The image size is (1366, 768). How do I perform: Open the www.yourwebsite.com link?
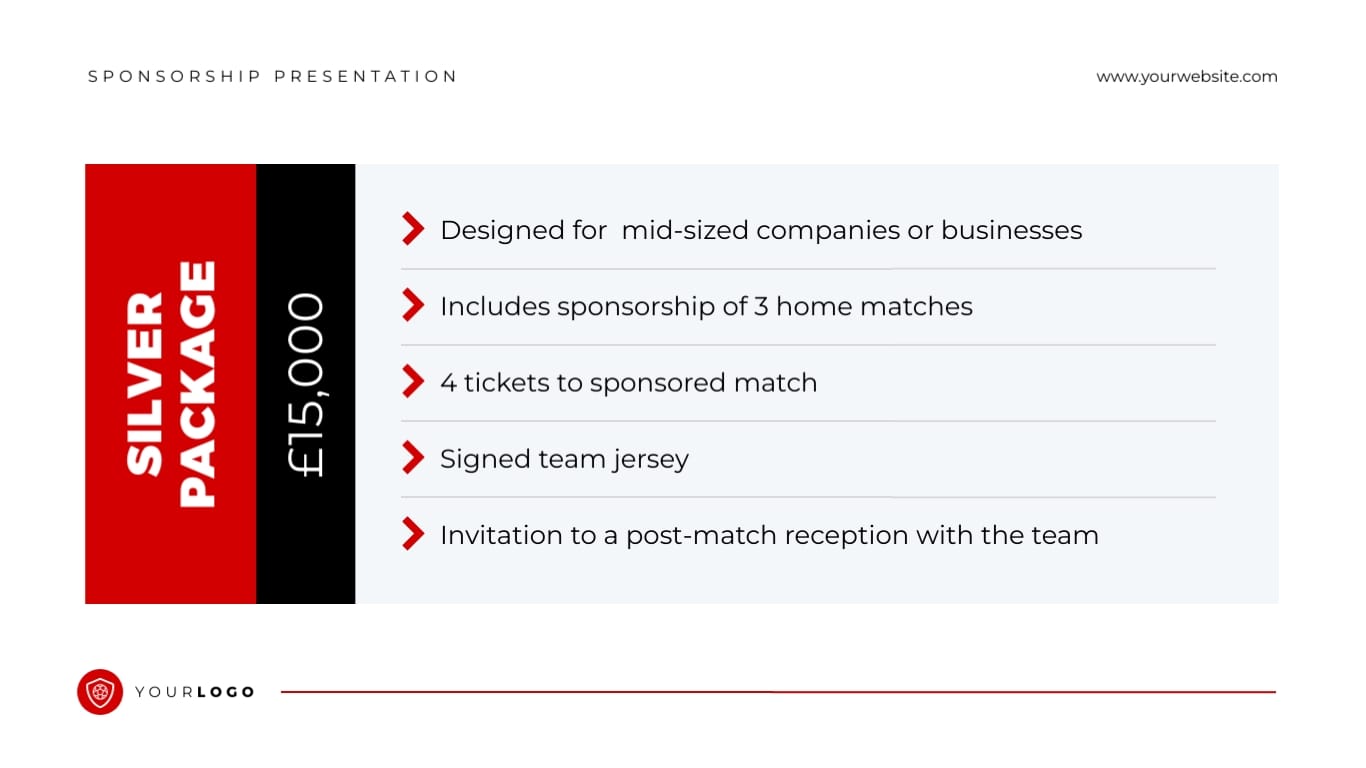click(x=1187, y=76)
